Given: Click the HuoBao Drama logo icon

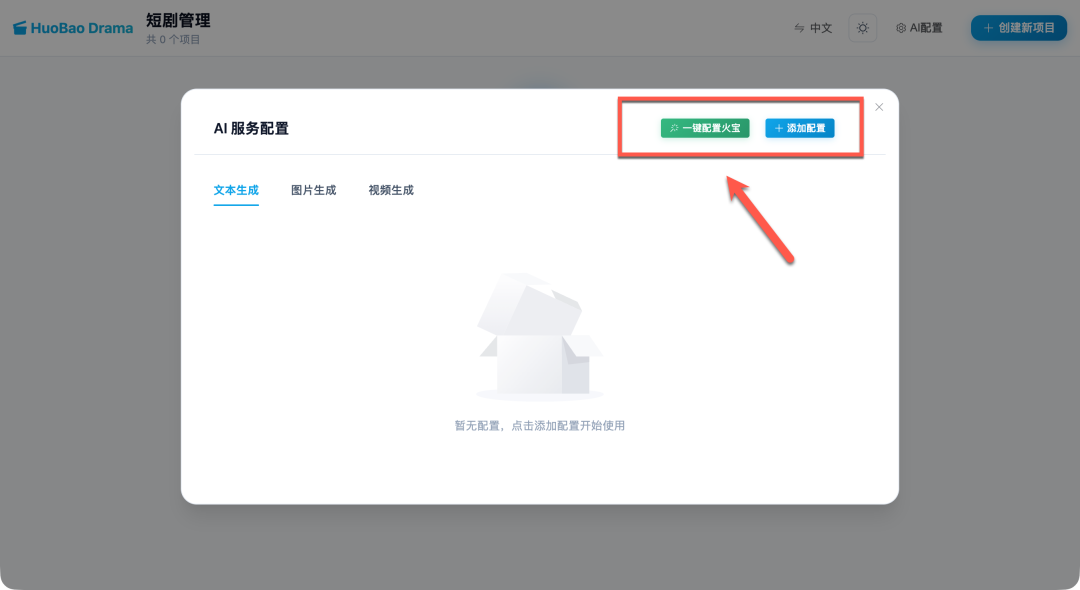Looking at the screenshot, I should [x=18, y=27].
